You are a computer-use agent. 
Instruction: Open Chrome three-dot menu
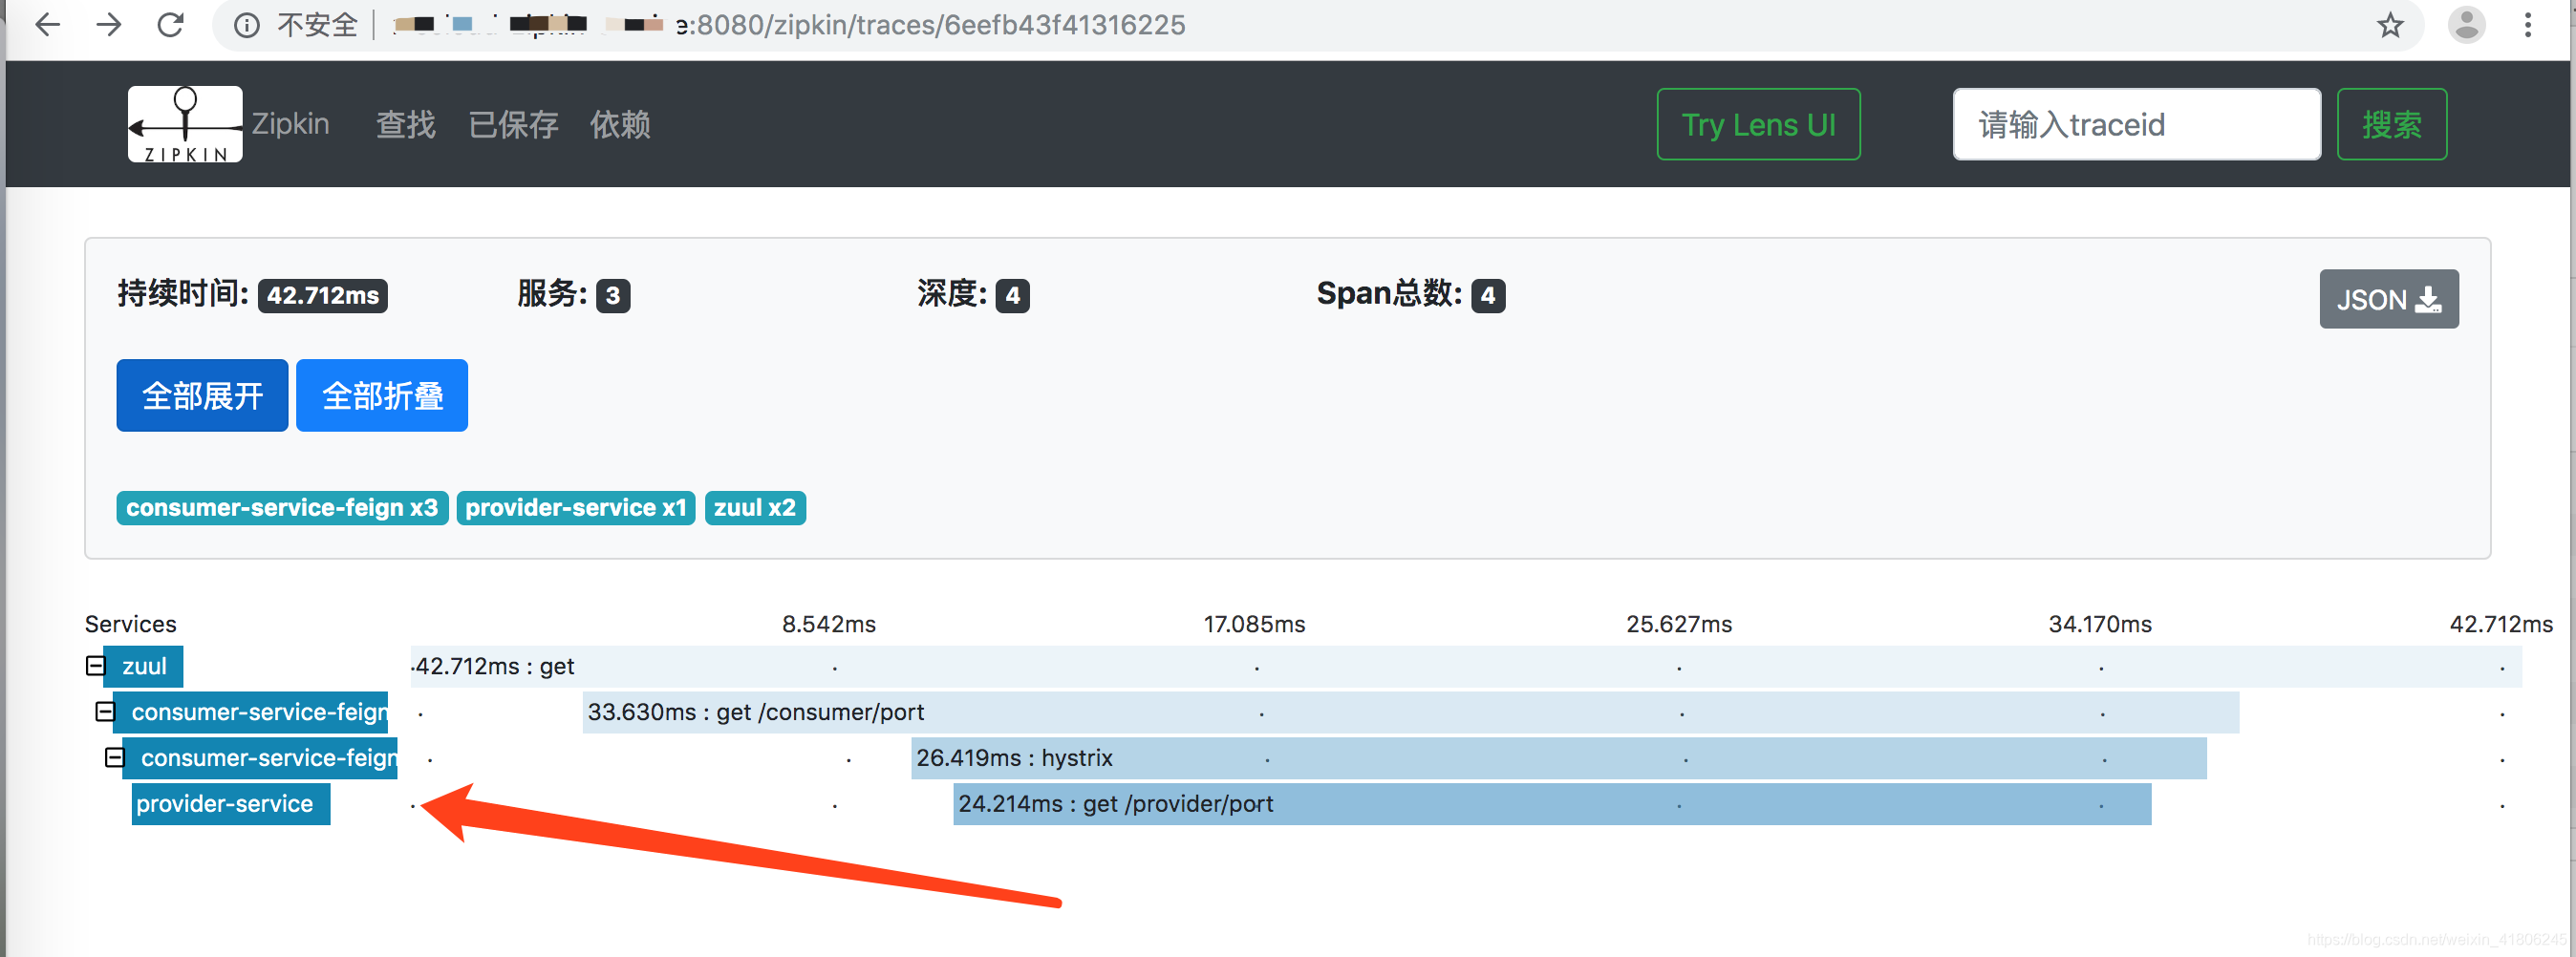tap(2528, 25)
